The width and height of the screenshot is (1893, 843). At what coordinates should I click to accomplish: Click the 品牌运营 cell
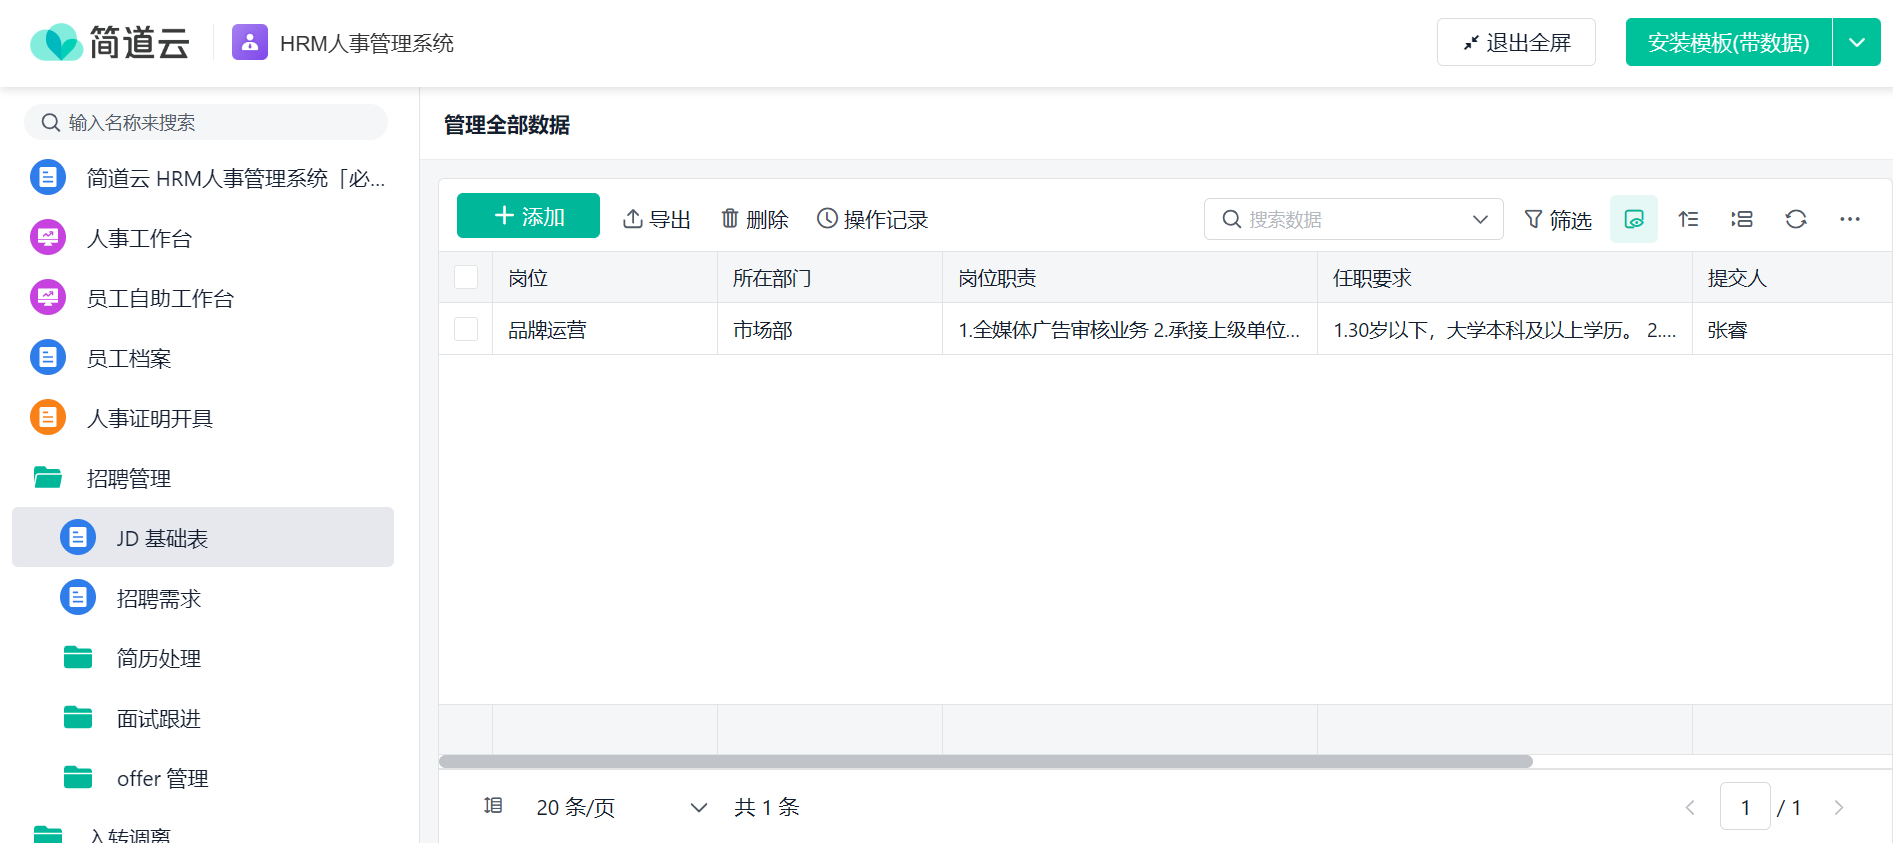605,329
